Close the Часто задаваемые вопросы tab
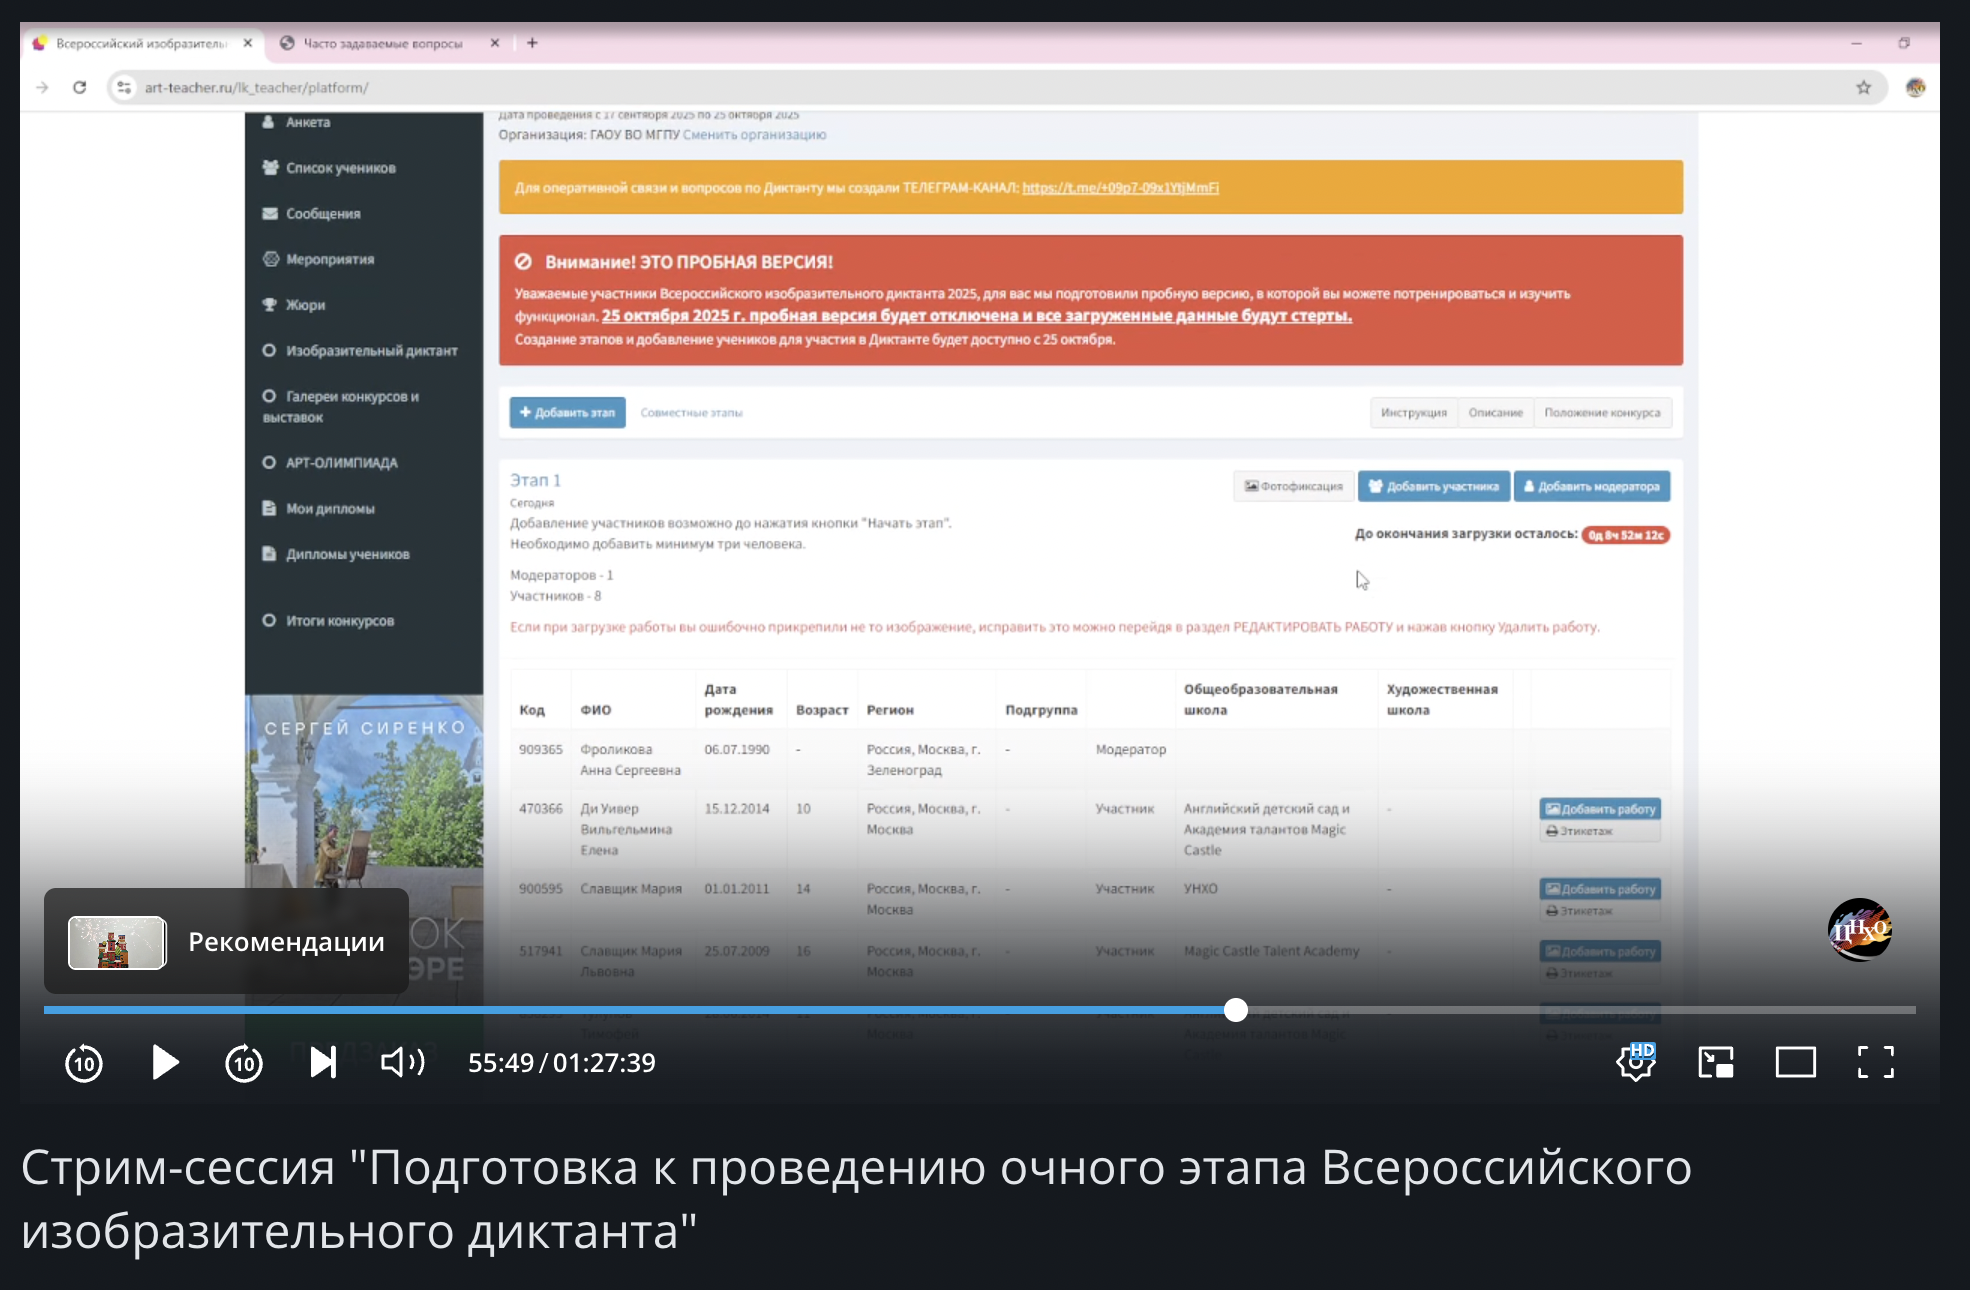The image size is (1970, 1290). (495, 43)
